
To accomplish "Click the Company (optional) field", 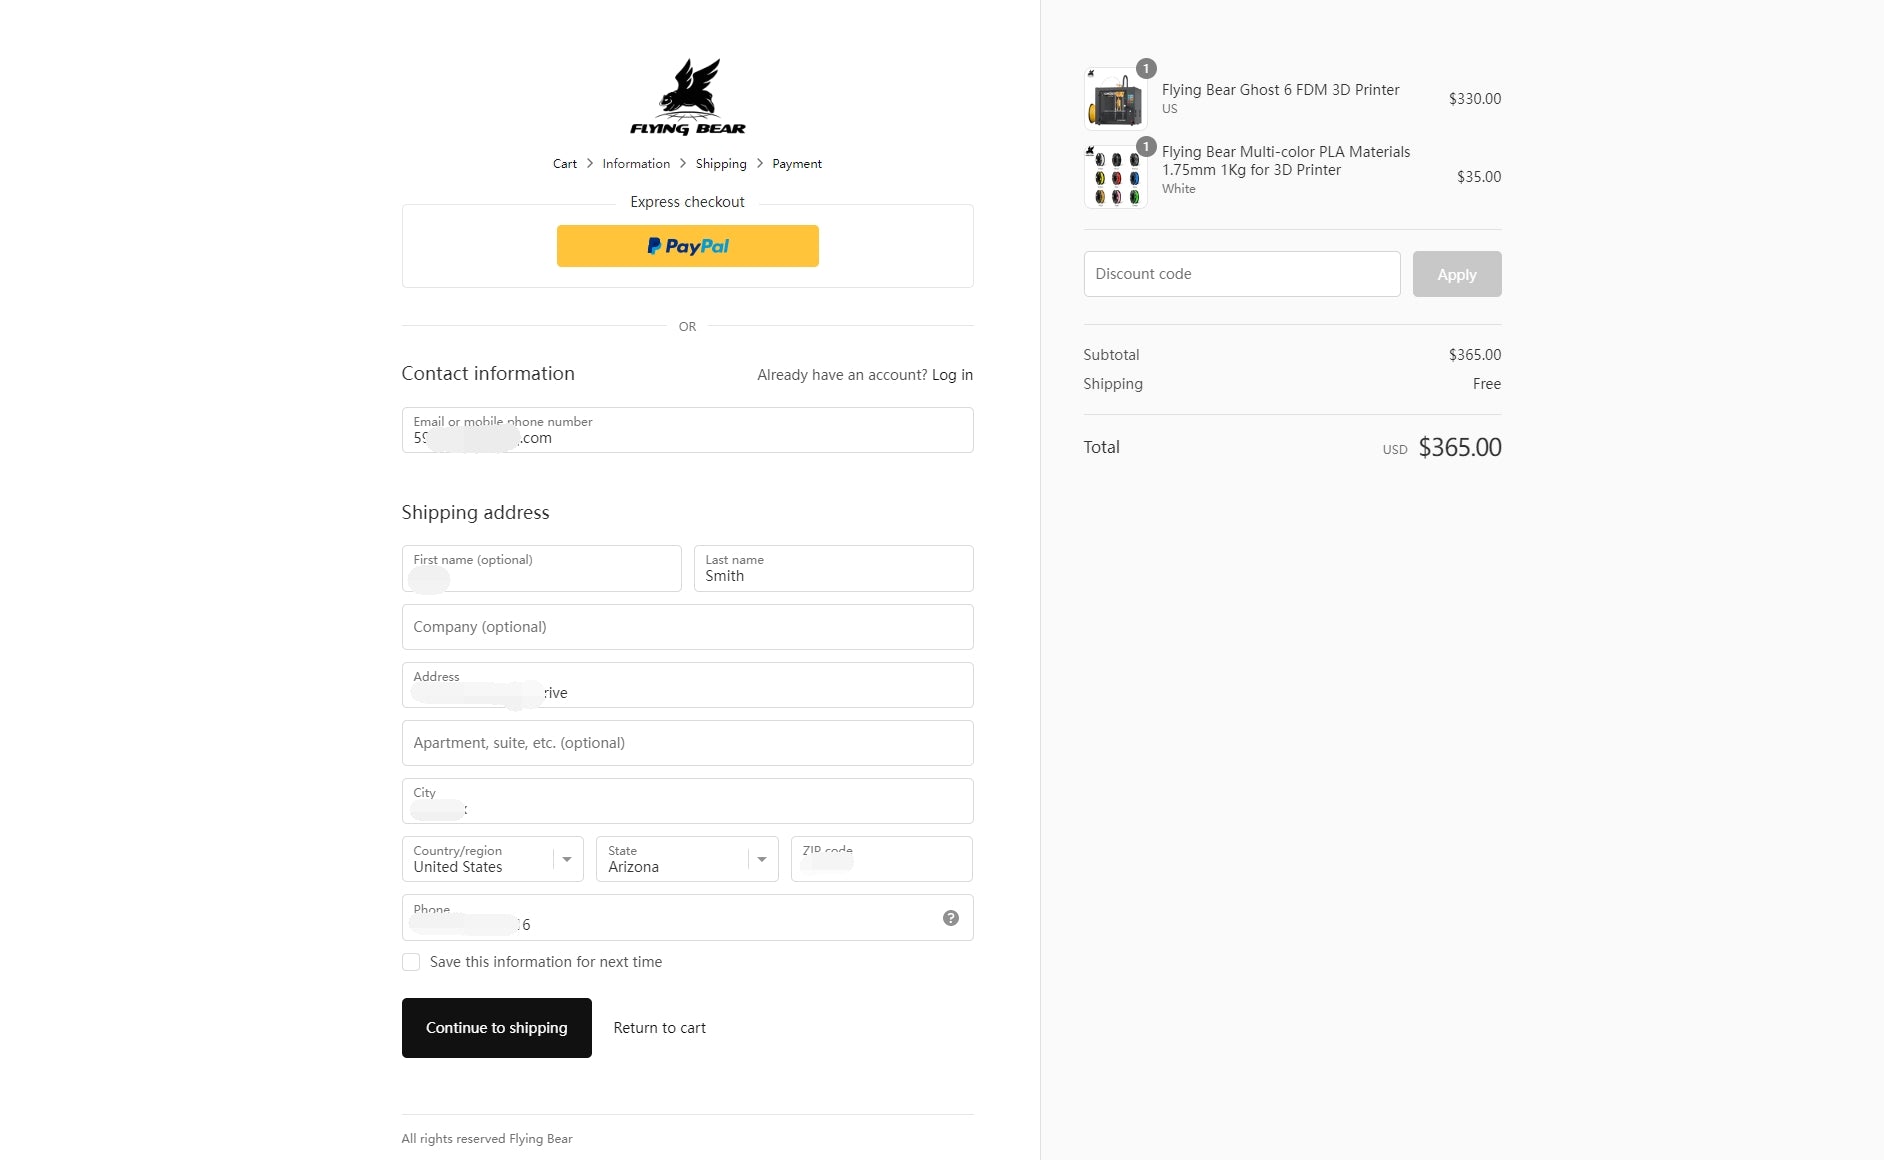I will tap(687, 627).
